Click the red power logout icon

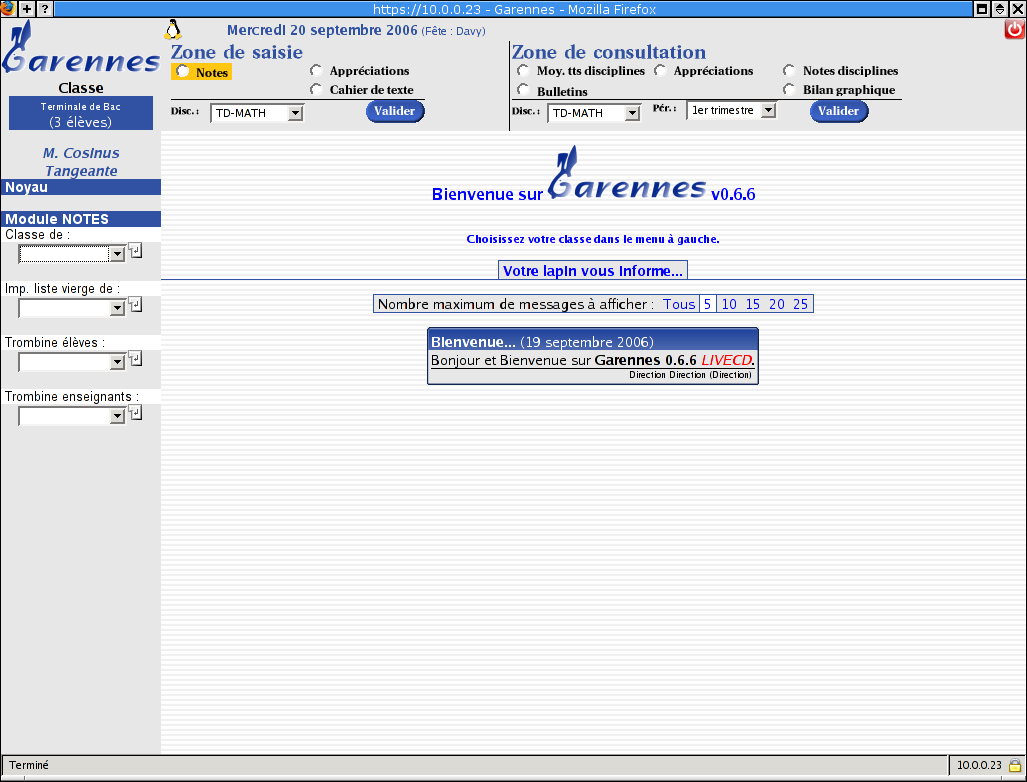[x=1014, y=30]
